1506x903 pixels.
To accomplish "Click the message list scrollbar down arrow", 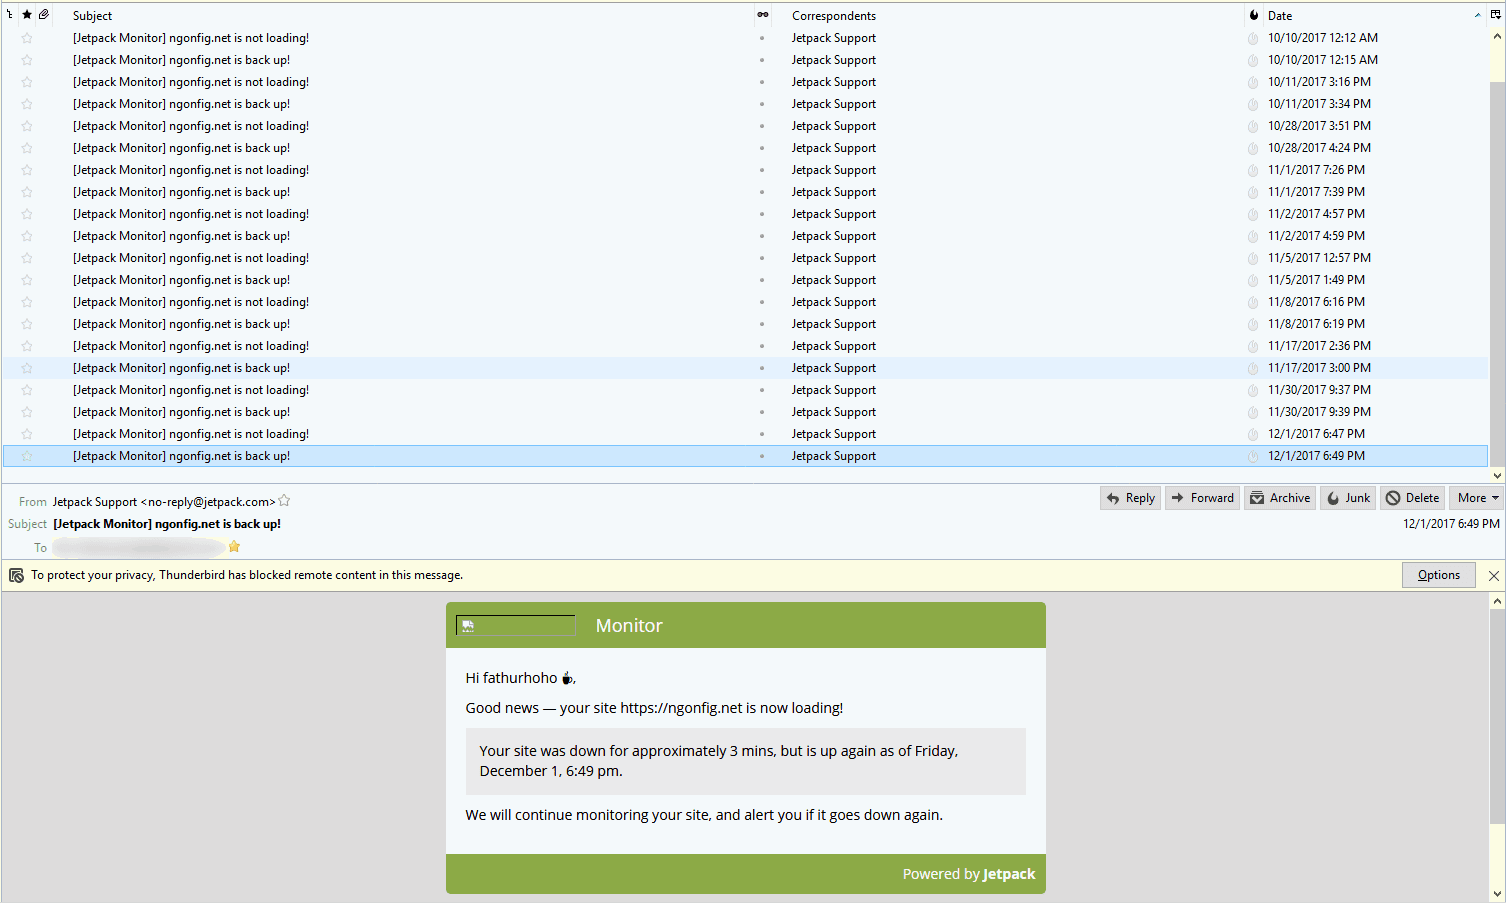I will [1497, 475].
